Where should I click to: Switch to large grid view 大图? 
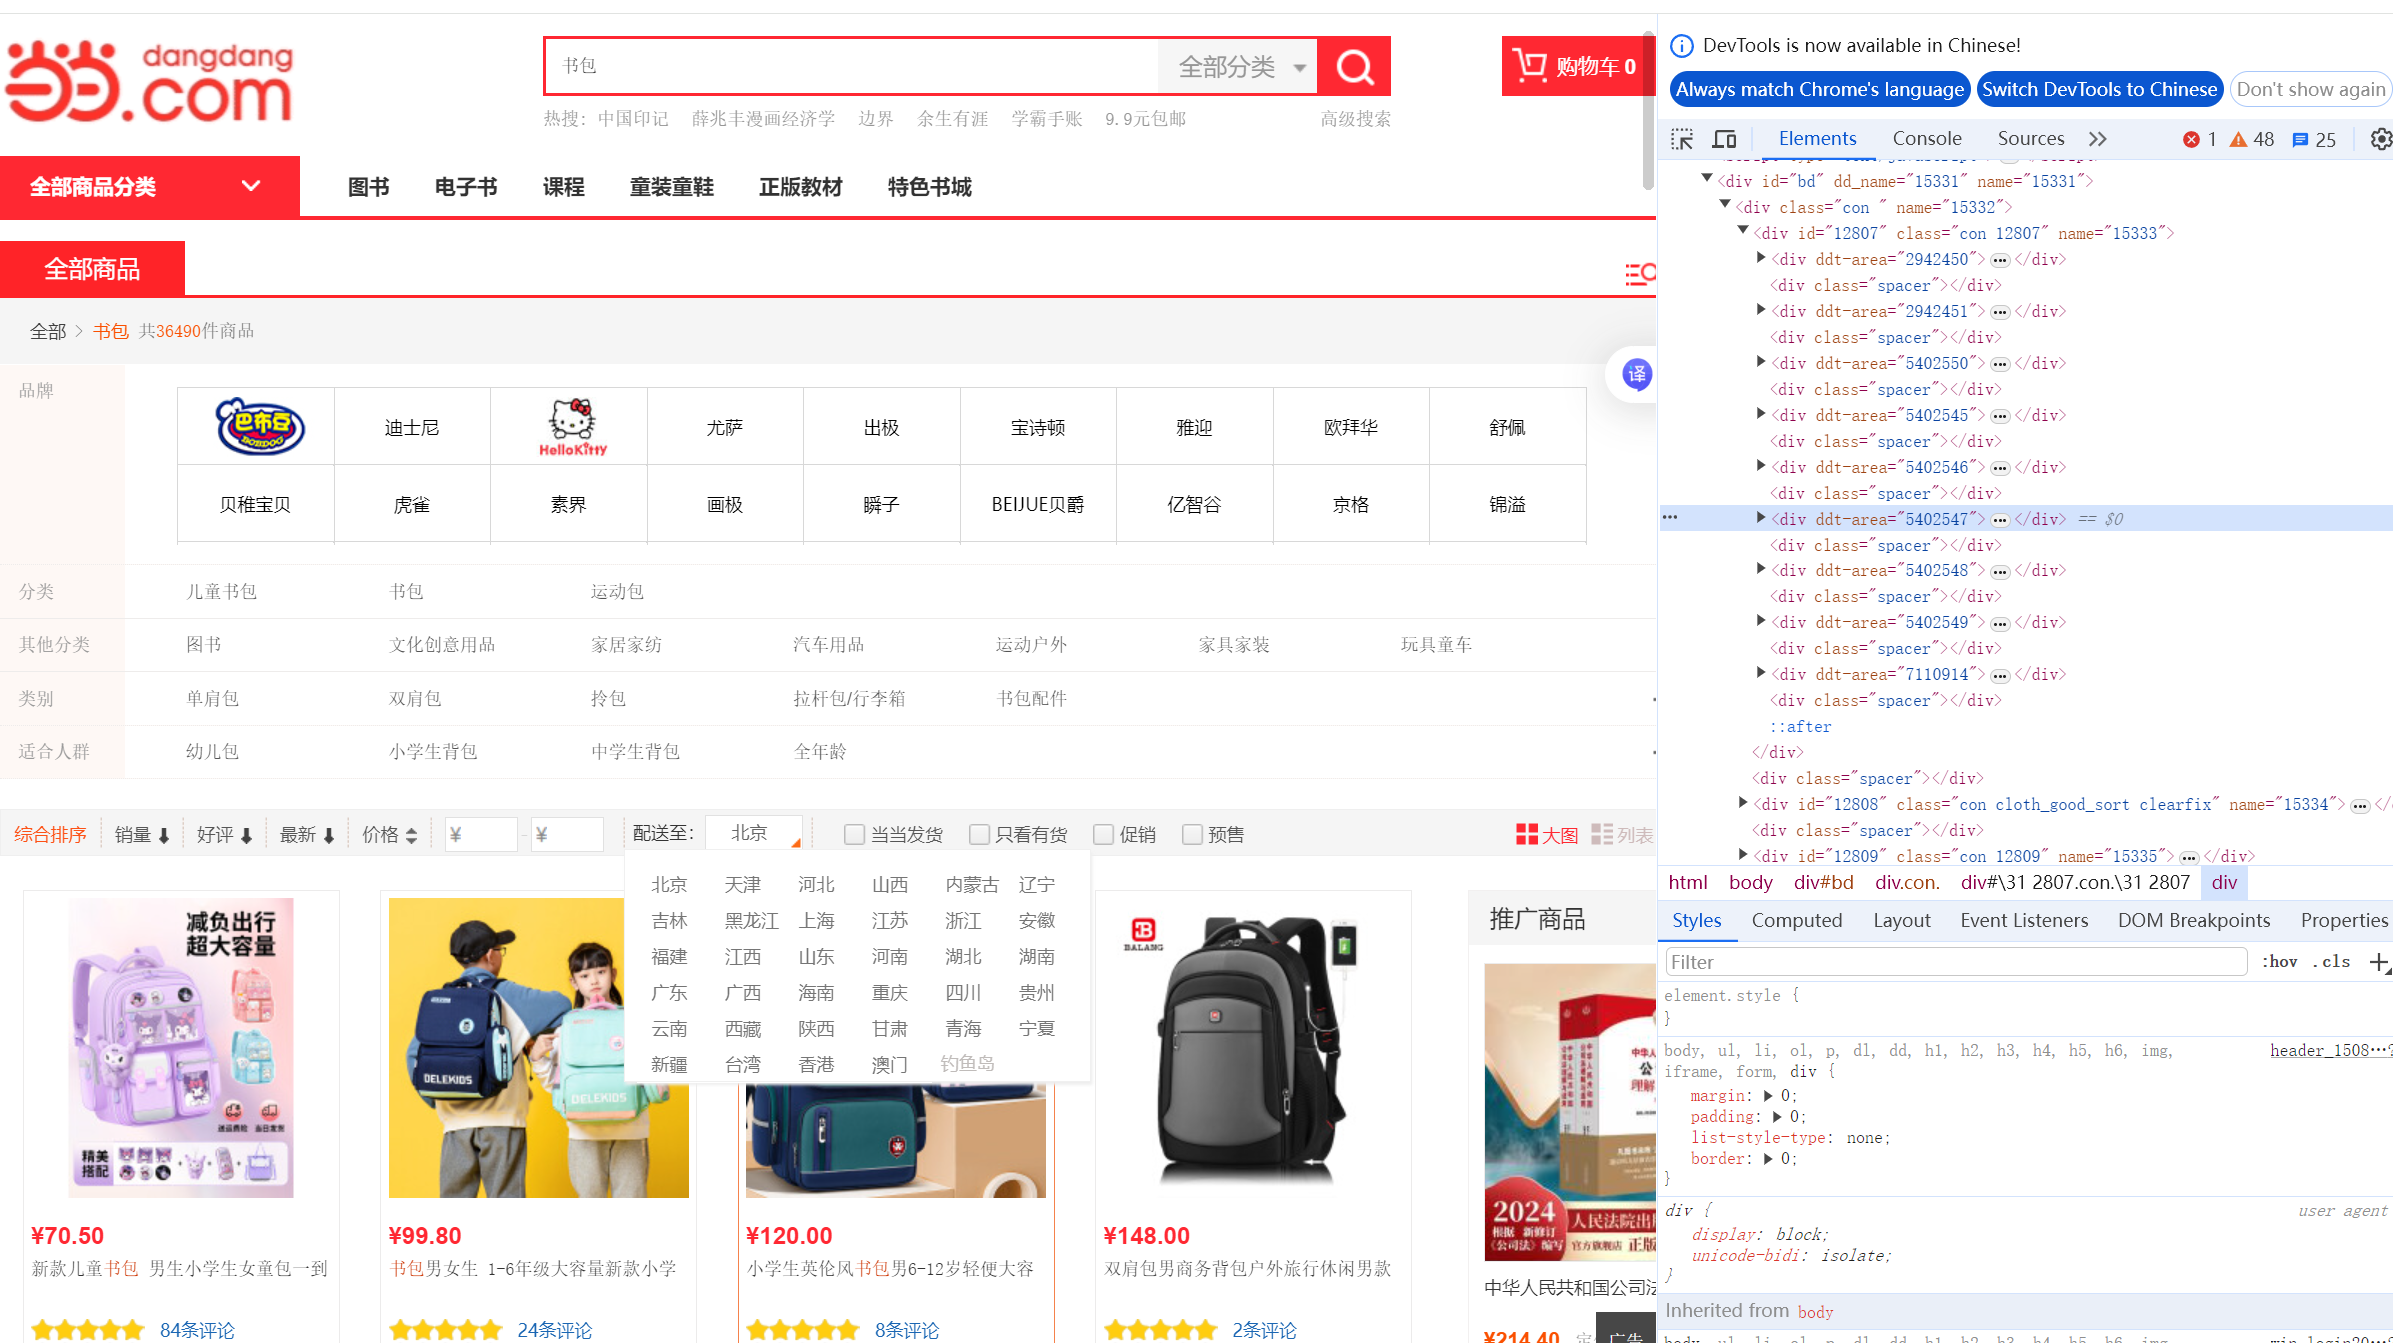click(1546, 834)
